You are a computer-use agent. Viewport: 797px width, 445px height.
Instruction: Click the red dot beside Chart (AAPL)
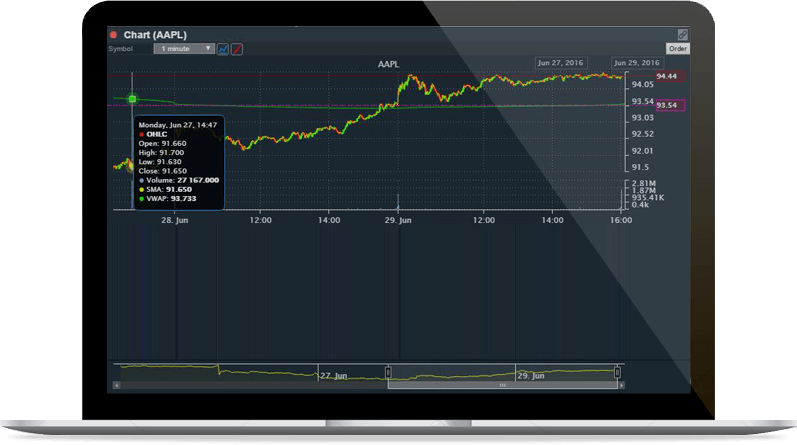tap(113, 34)
